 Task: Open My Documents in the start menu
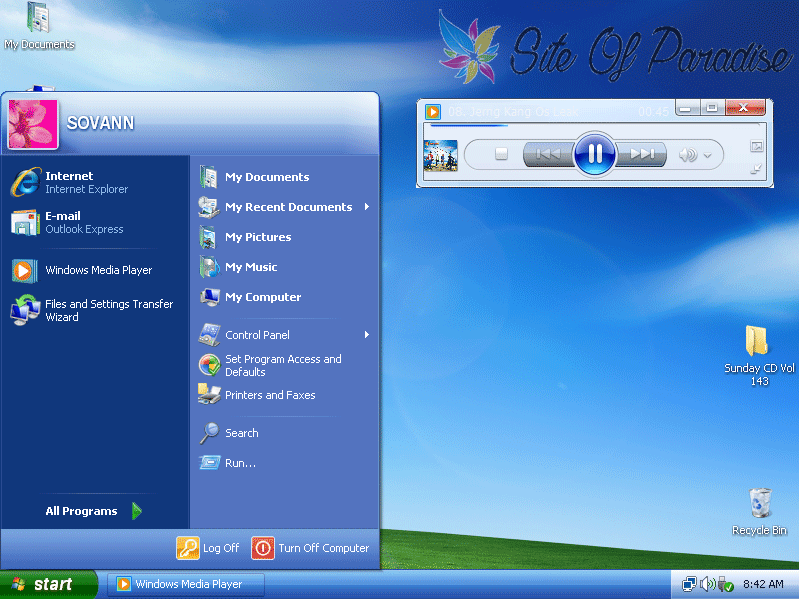[x=285, y=177]
